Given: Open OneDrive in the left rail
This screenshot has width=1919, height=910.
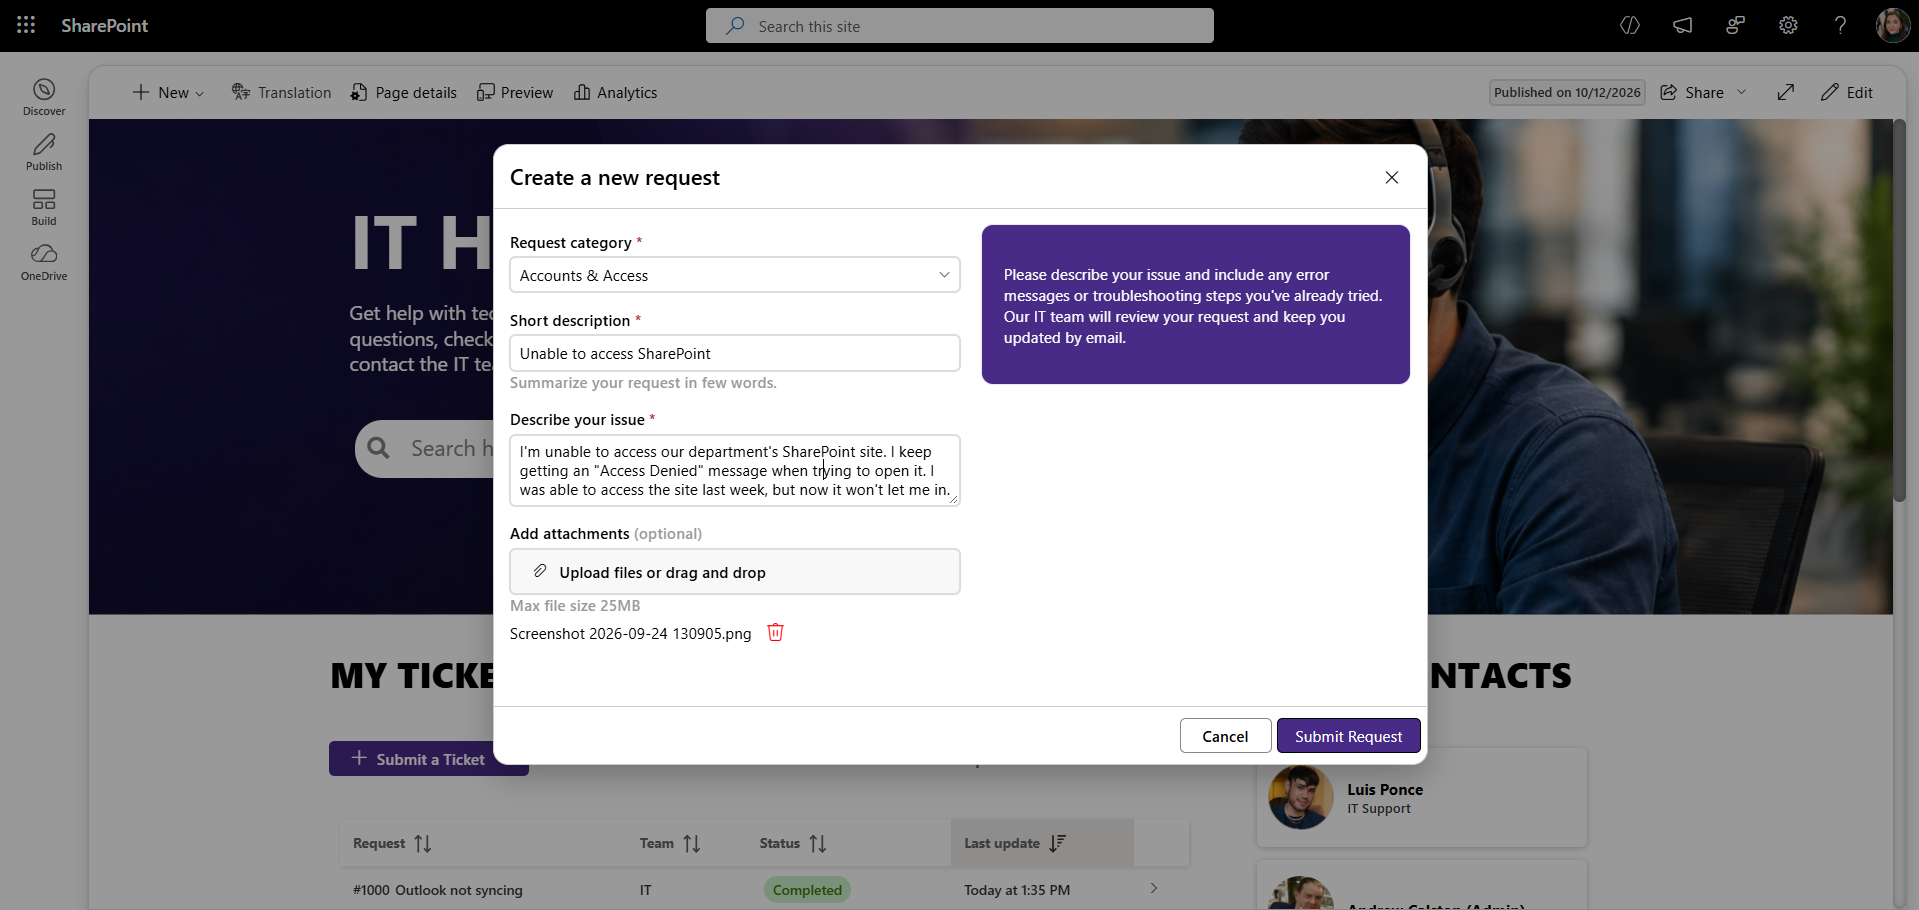Looking at the screenshot, I should click(44, 262).
